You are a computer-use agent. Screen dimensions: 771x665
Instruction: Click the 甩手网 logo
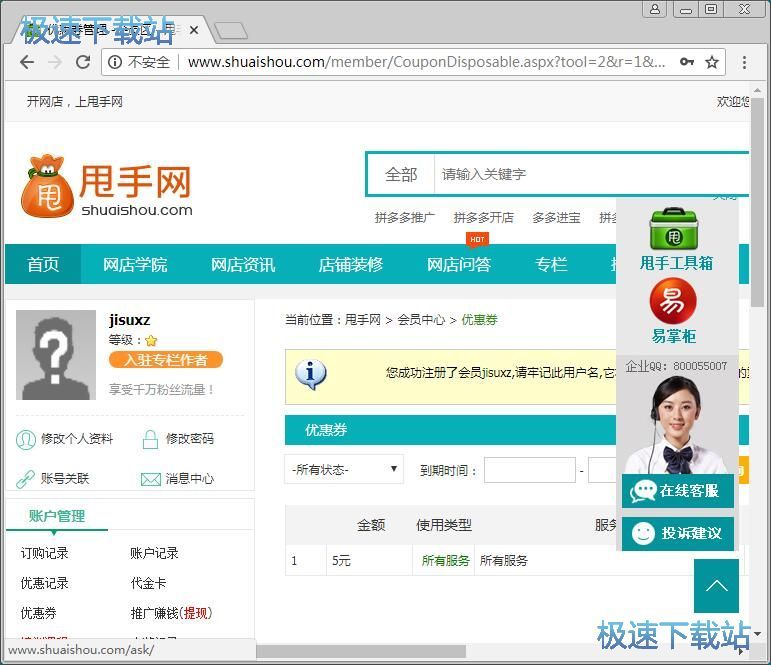click(x=106, y=186)
